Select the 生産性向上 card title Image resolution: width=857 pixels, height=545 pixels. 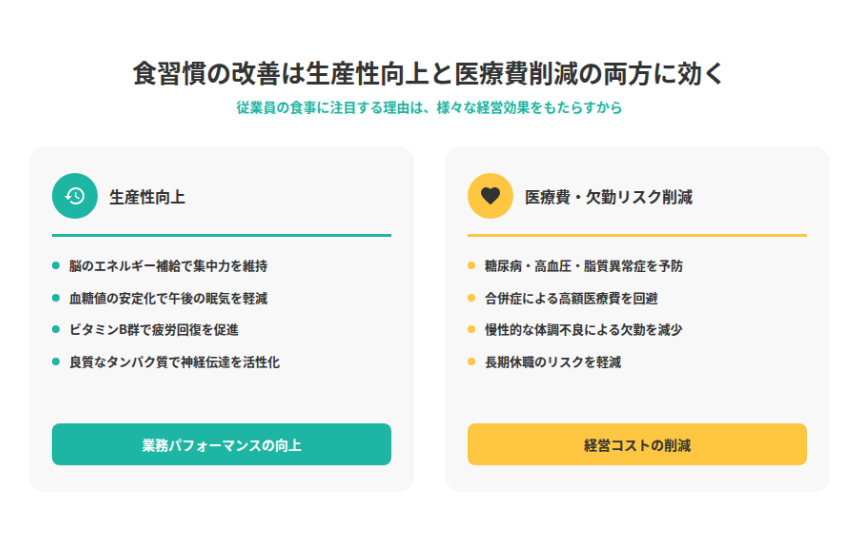147,197
